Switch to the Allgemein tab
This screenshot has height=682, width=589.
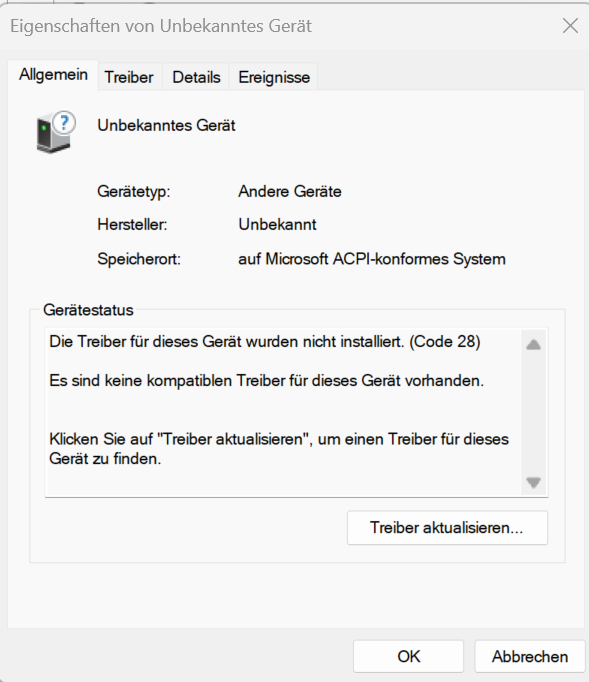(53, 75)
